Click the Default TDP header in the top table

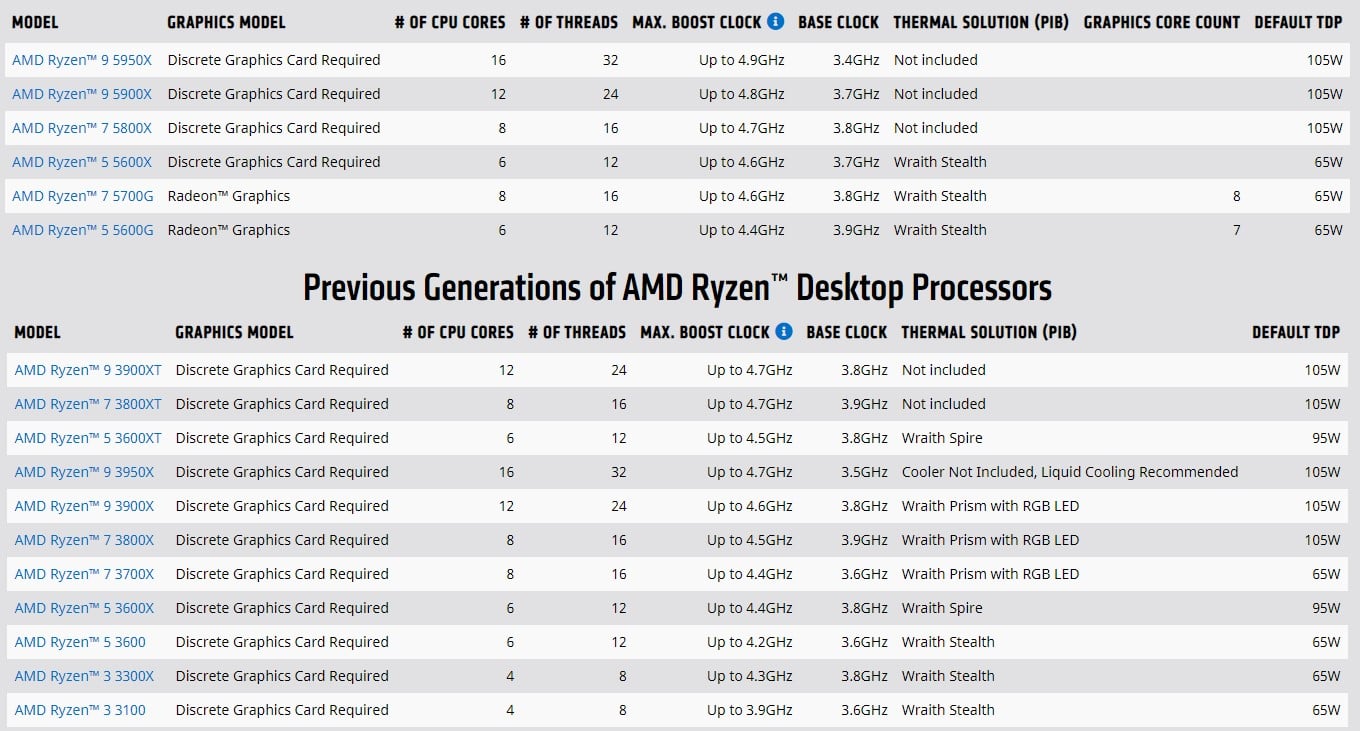coord(1298,22)
